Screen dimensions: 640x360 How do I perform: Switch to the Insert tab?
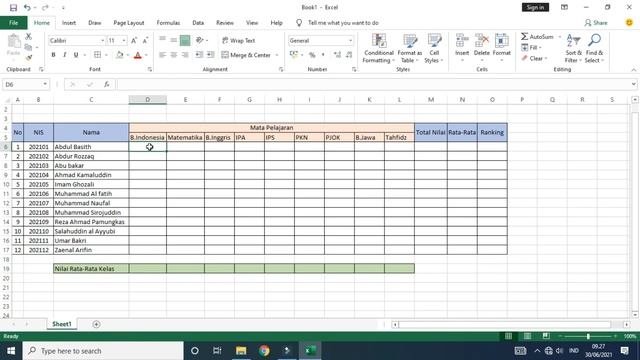pyautogui.click(x=69, y=23)
